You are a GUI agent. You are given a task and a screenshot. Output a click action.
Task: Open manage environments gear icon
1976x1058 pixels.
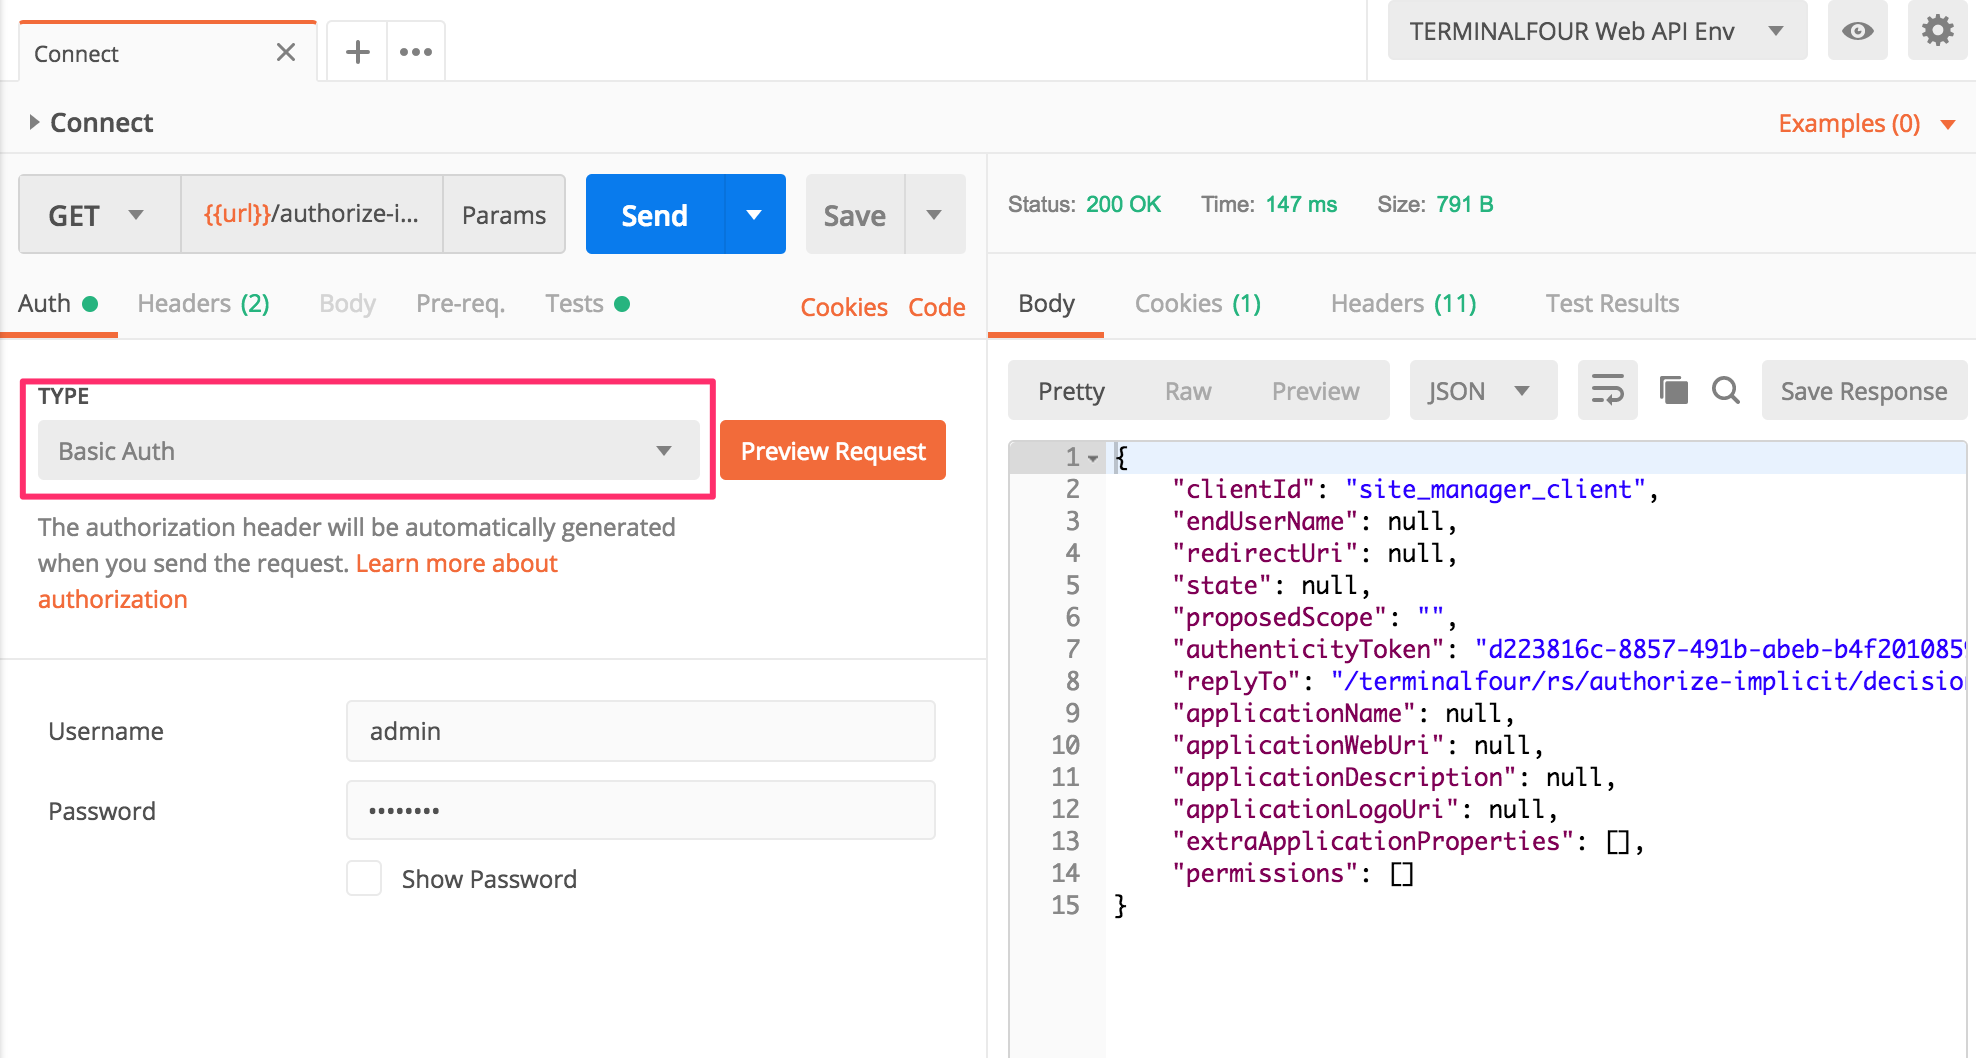[x=1937, y=31]
